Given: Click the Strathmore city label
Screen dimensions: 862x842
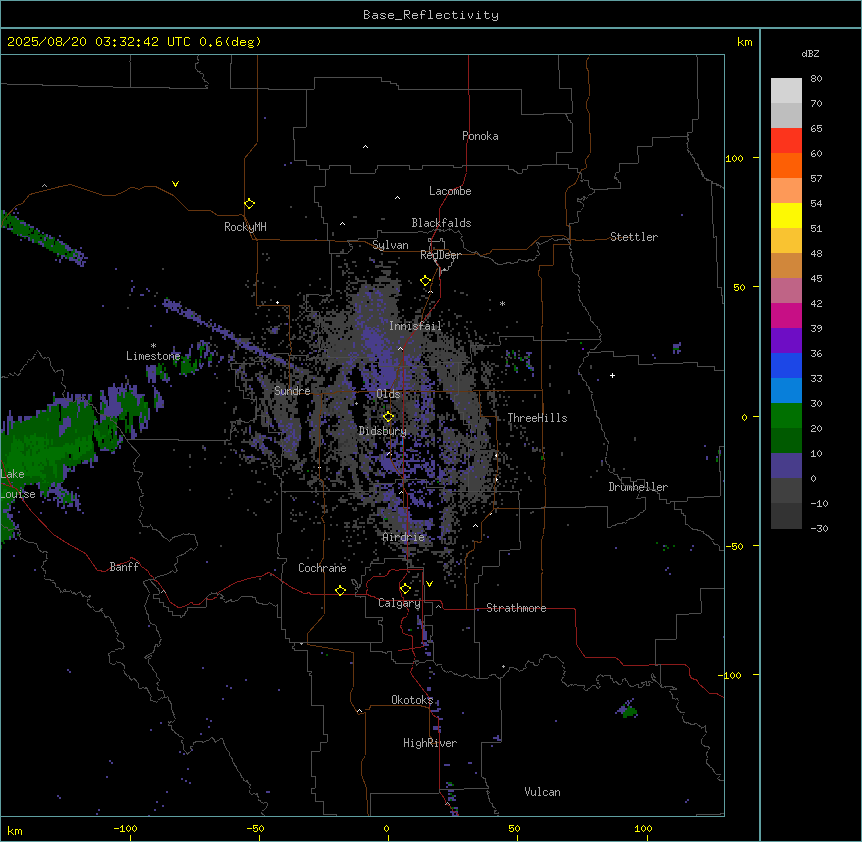Looking at the screenshot, I should [516, 608].
